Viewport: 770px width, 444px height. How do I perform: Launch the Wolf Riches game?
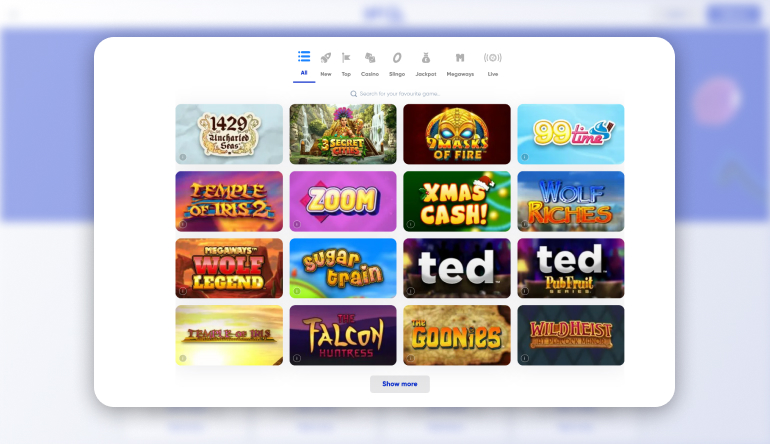point(571,201)
